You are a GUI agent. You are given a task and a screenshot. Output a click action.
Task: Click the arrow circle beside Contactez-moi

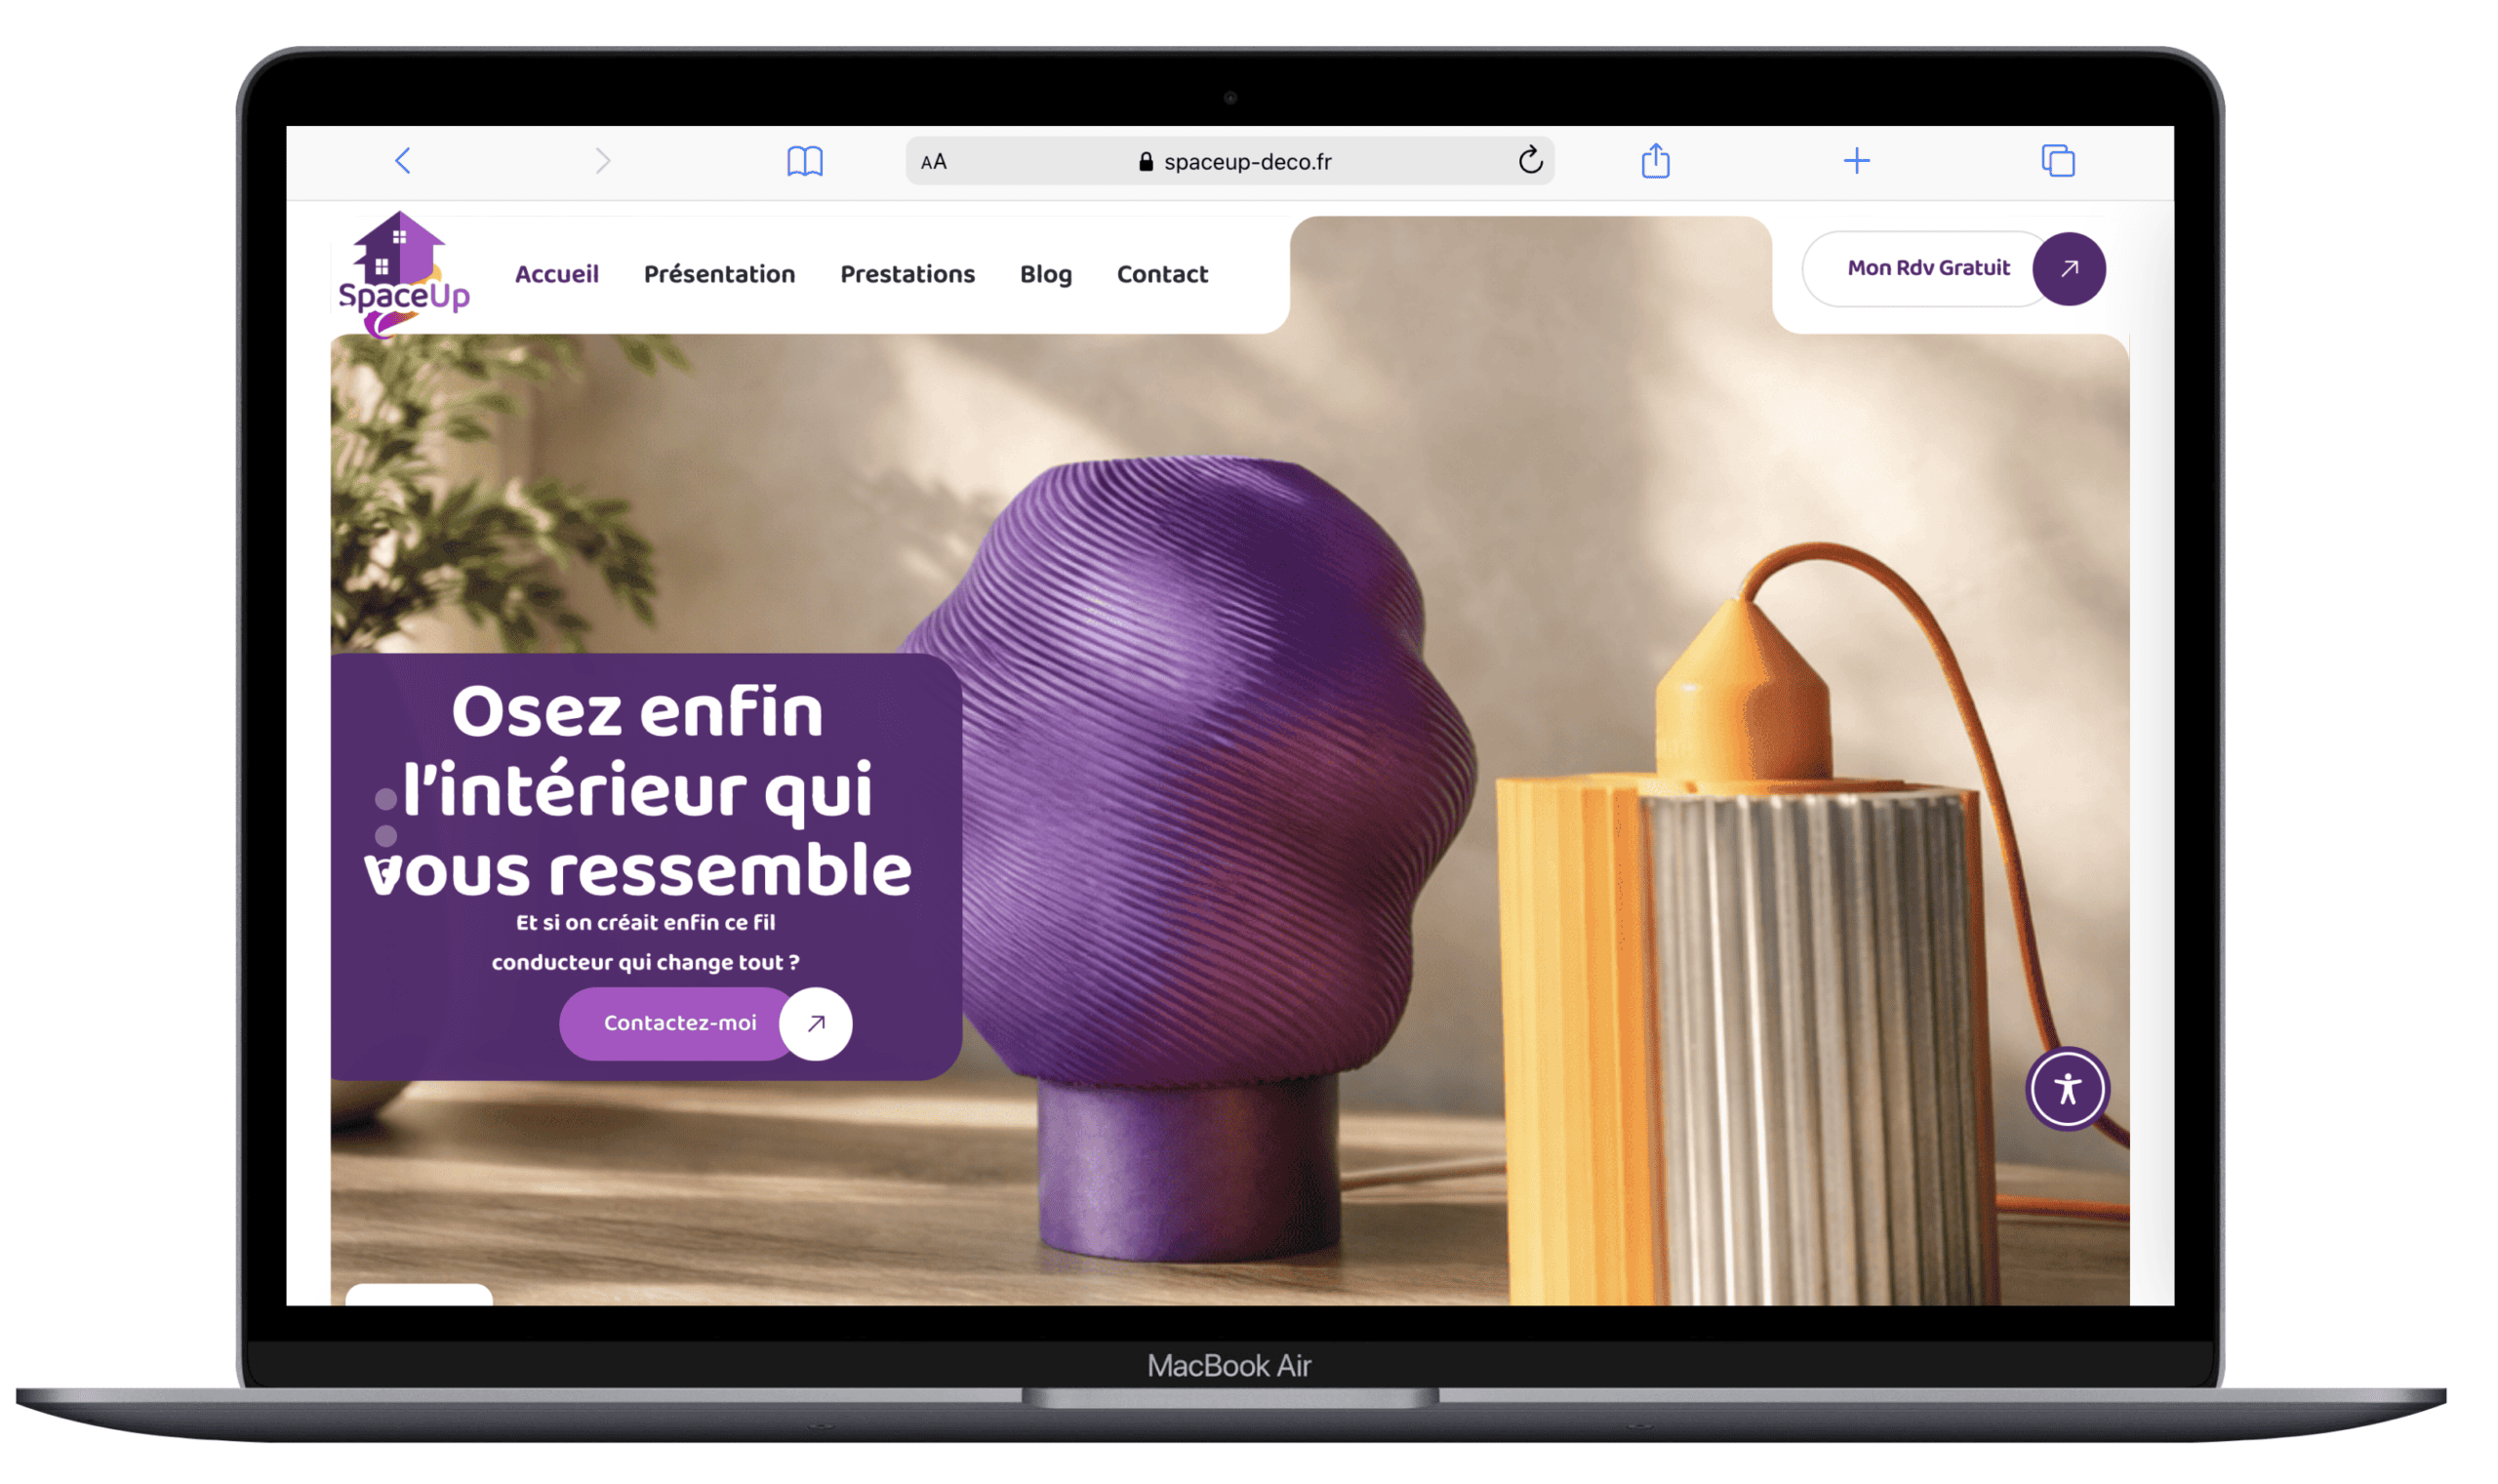point(815,1023)
